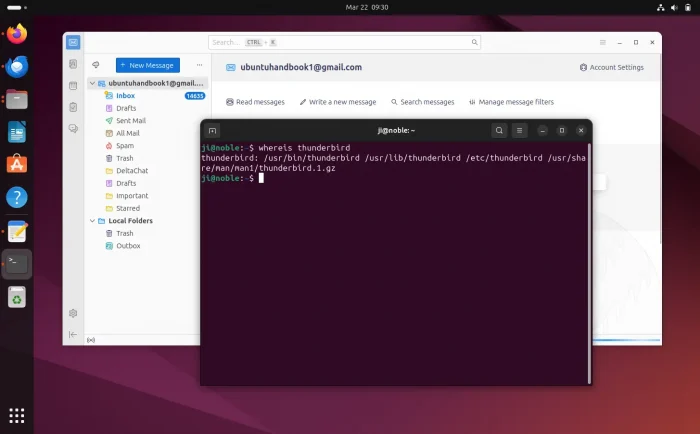
Task: Open folder pane options (three dots)
Action: 198,64
